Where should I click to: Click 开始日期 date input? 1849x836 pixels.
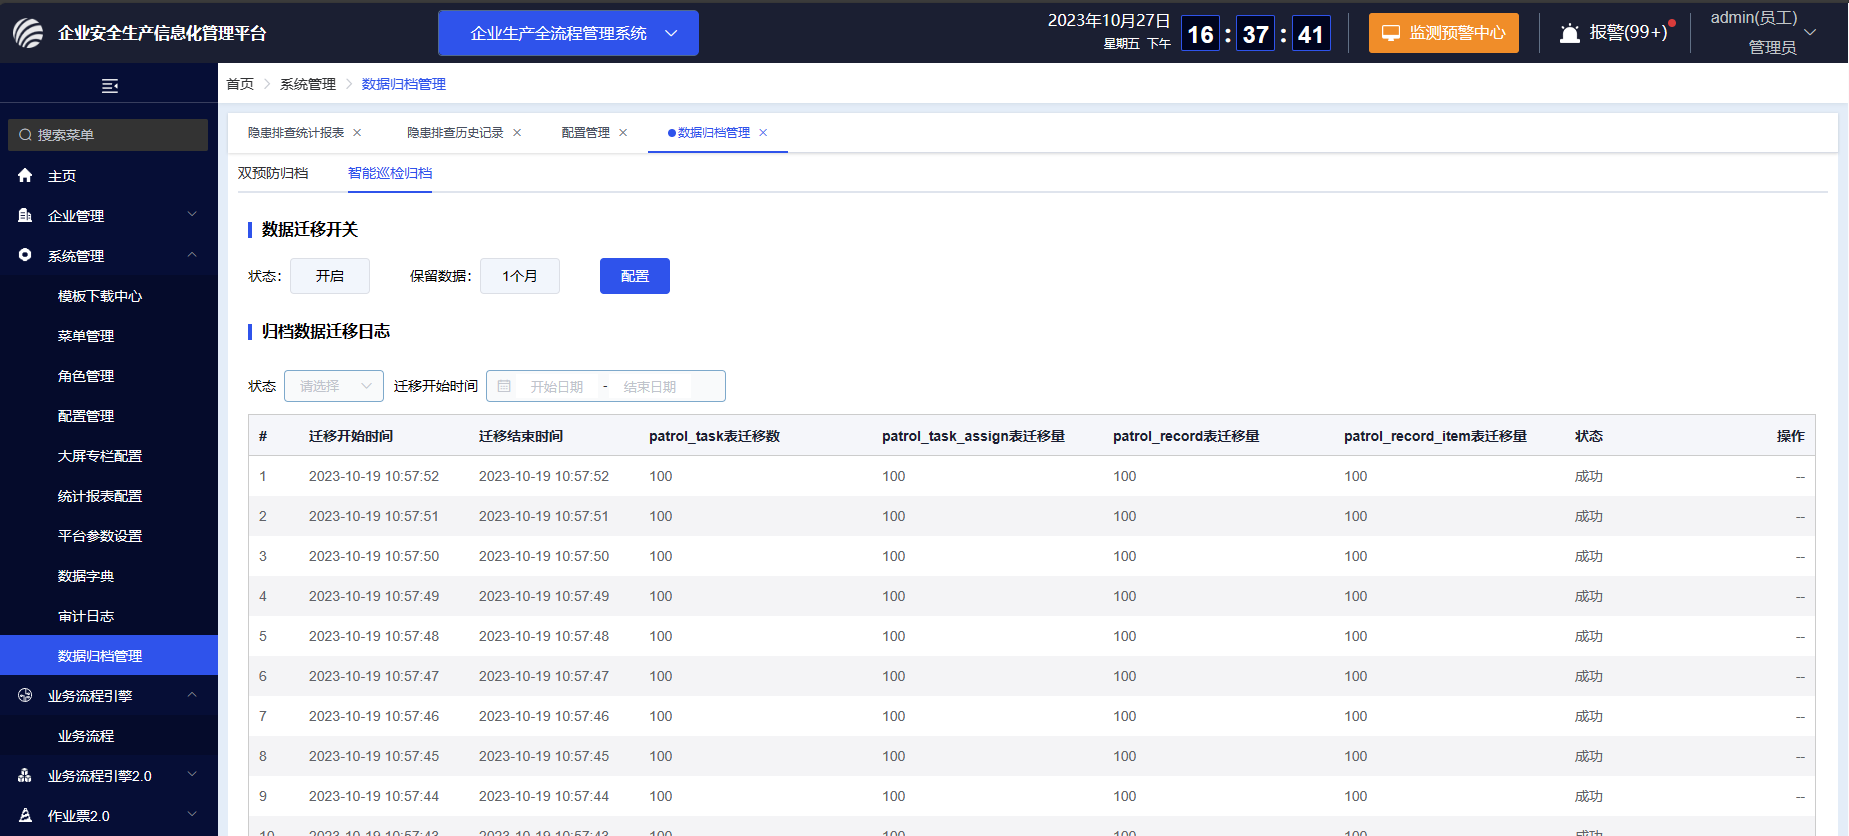coord(557,386)
